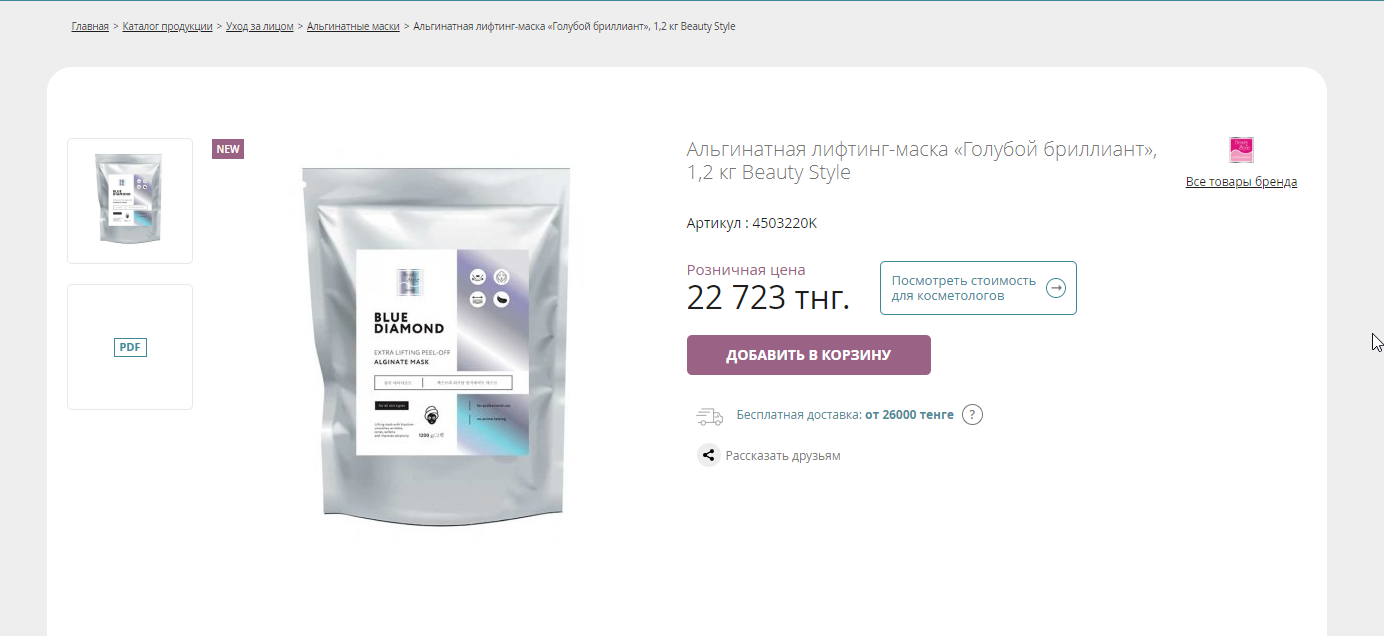Click the Beauty Style brand logo icon
Image resolution: width=1384 pixels, height=636 pixels.
click(1241, 150)
